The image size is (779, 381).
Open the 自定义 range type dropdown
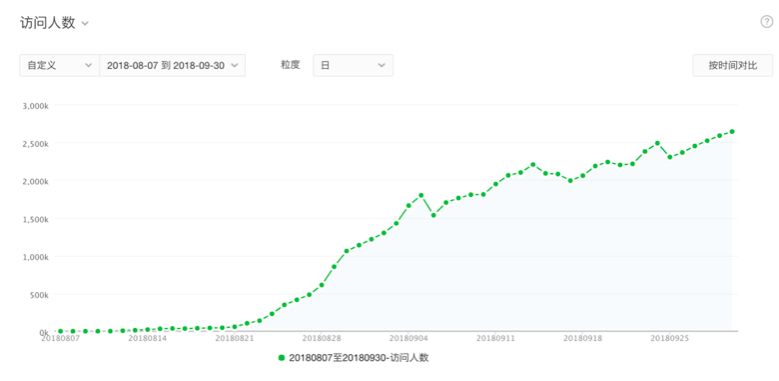click(60, 65)
